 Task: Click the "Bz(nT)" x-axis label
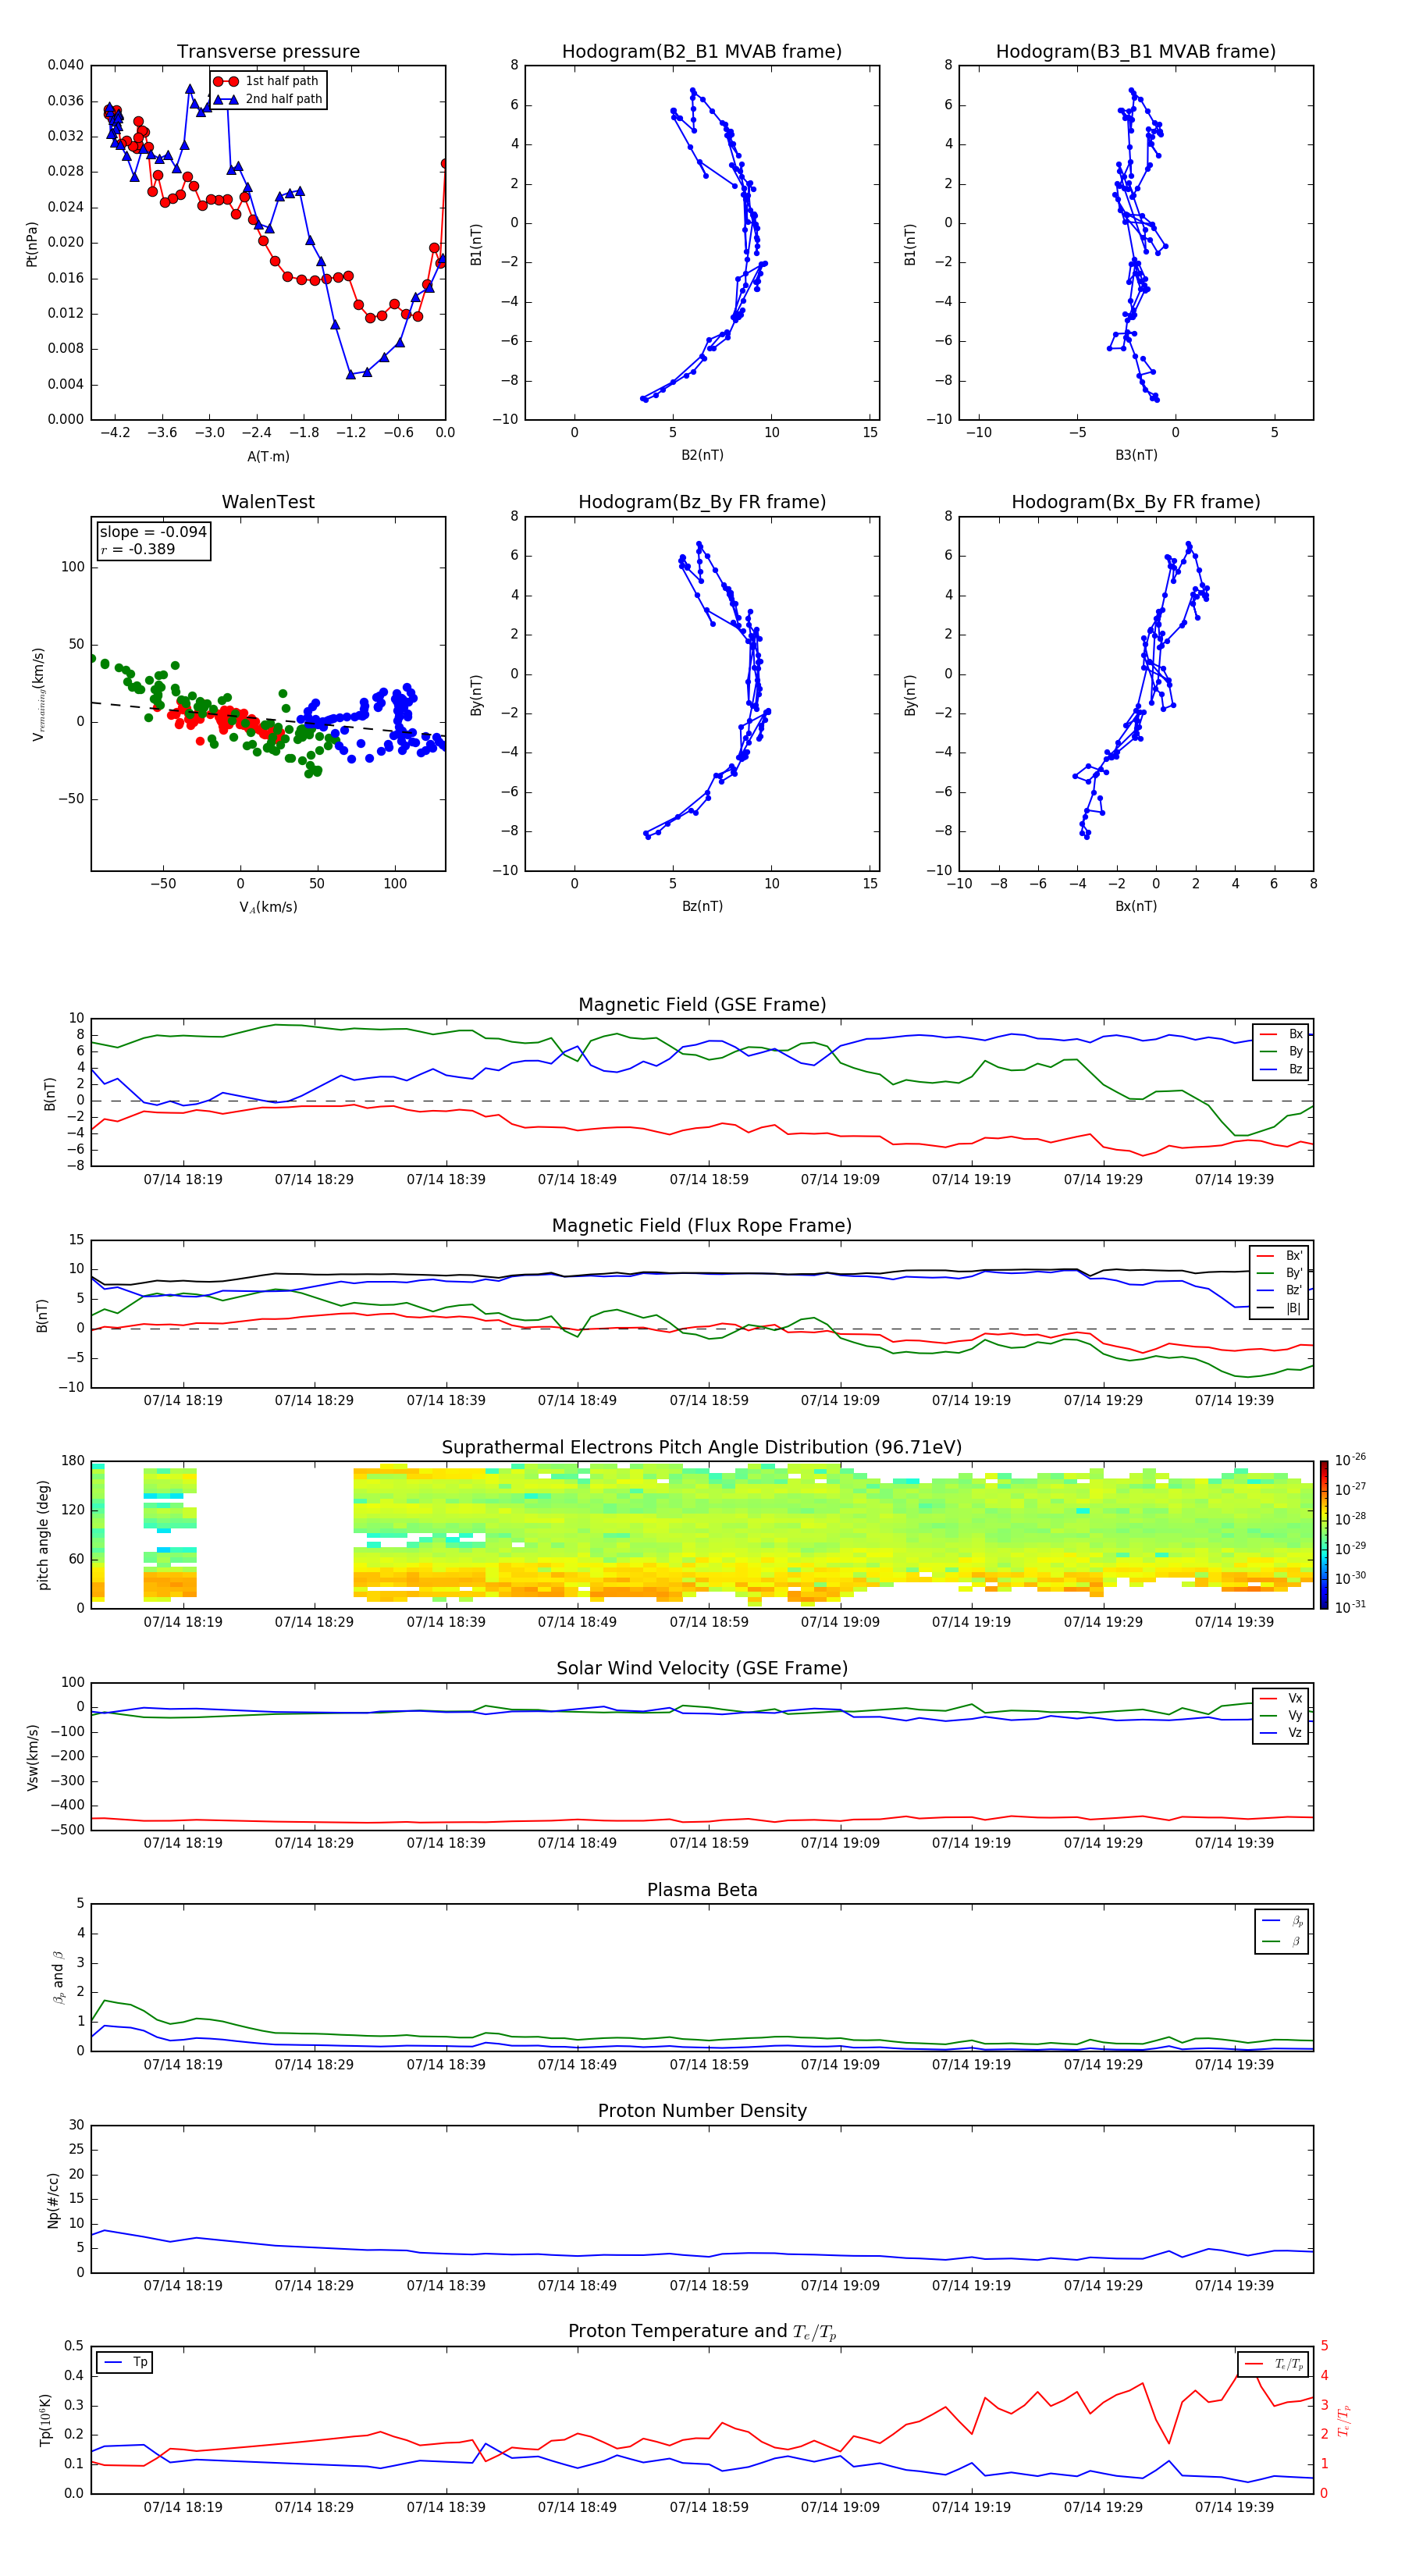(702, 906)
